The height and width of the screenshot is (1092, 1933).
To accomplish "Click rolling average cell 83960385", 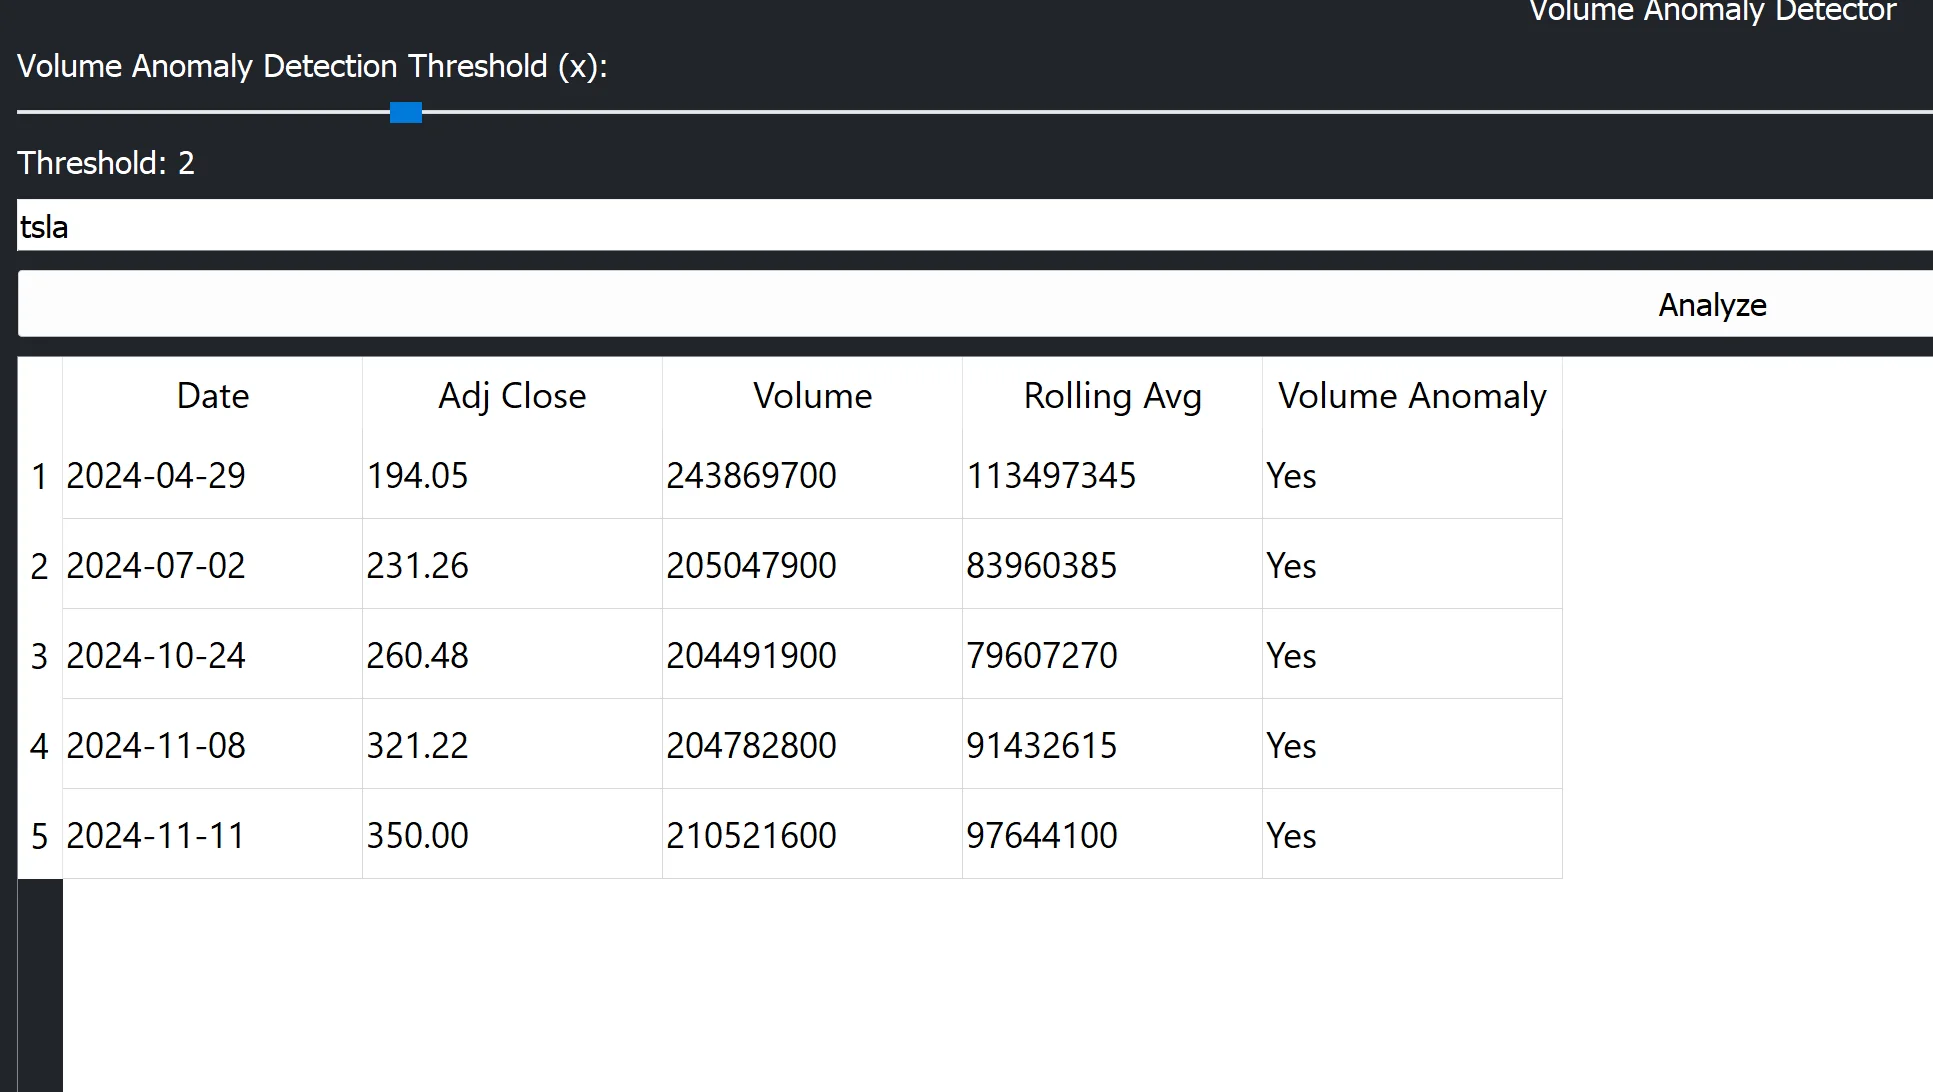I will point(1041,565).
